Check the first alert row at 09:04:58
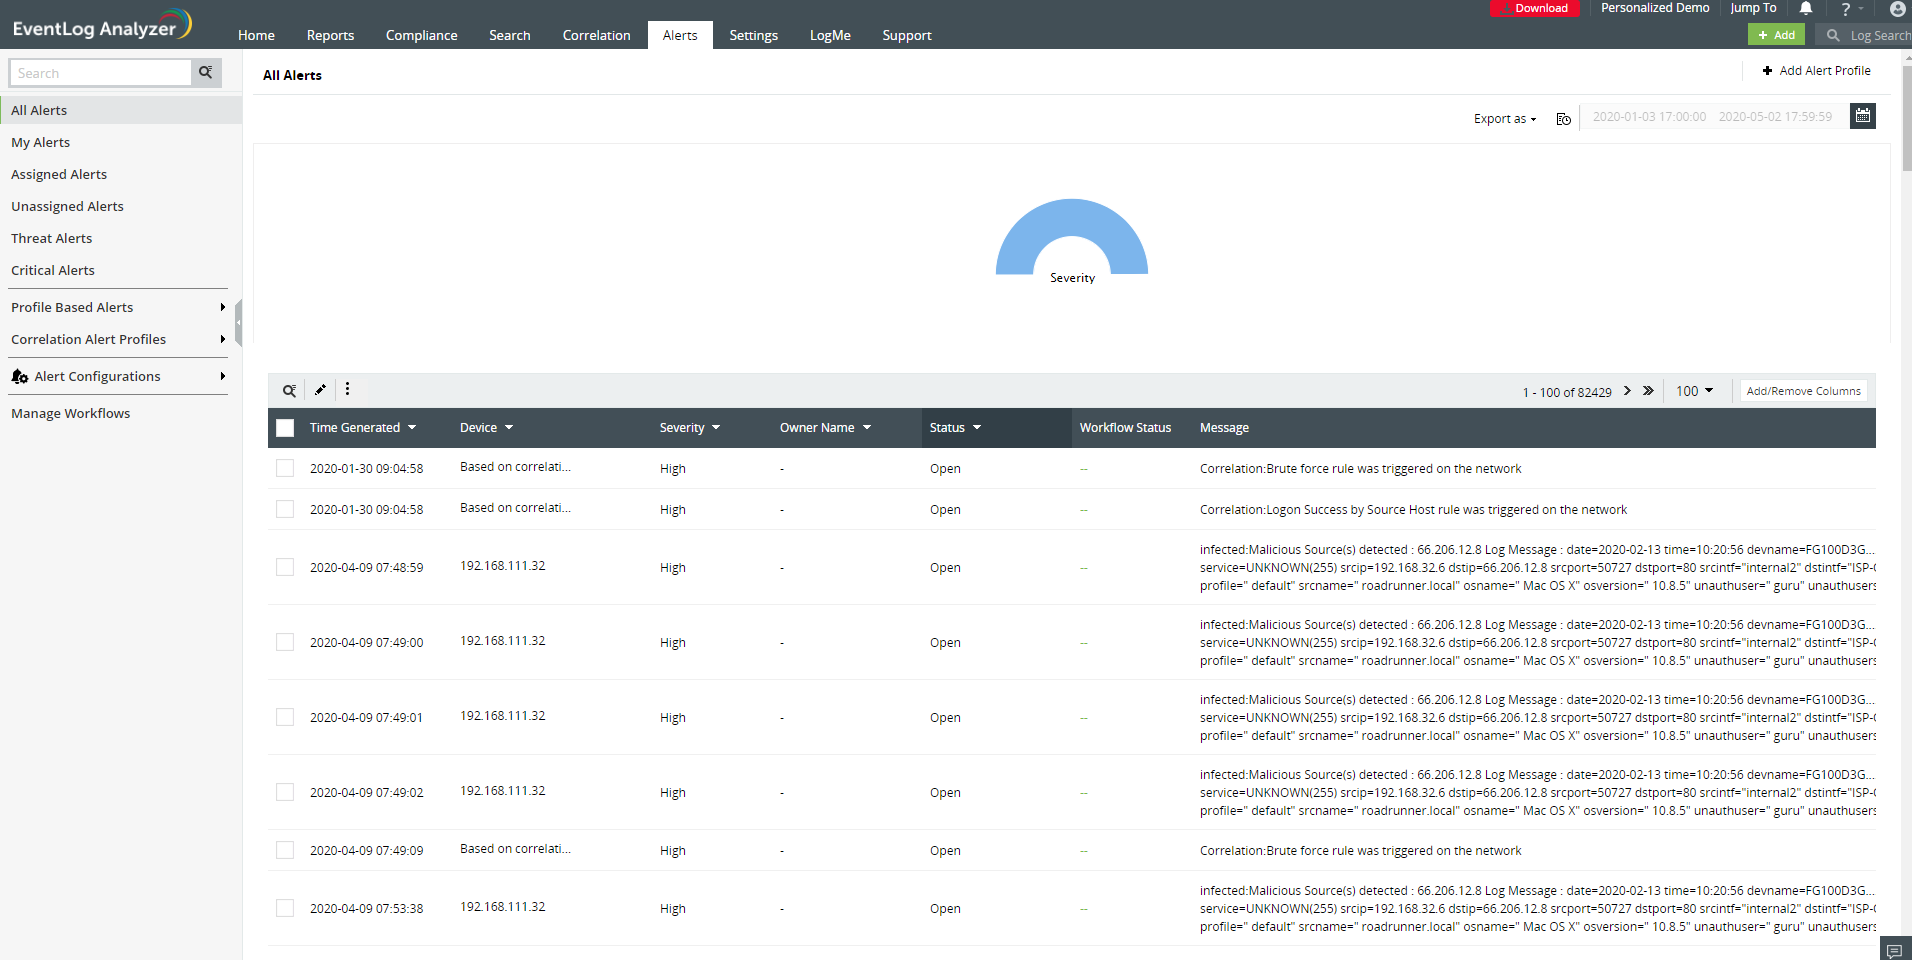The image size is (1912, 960). [x=285, y=468]
